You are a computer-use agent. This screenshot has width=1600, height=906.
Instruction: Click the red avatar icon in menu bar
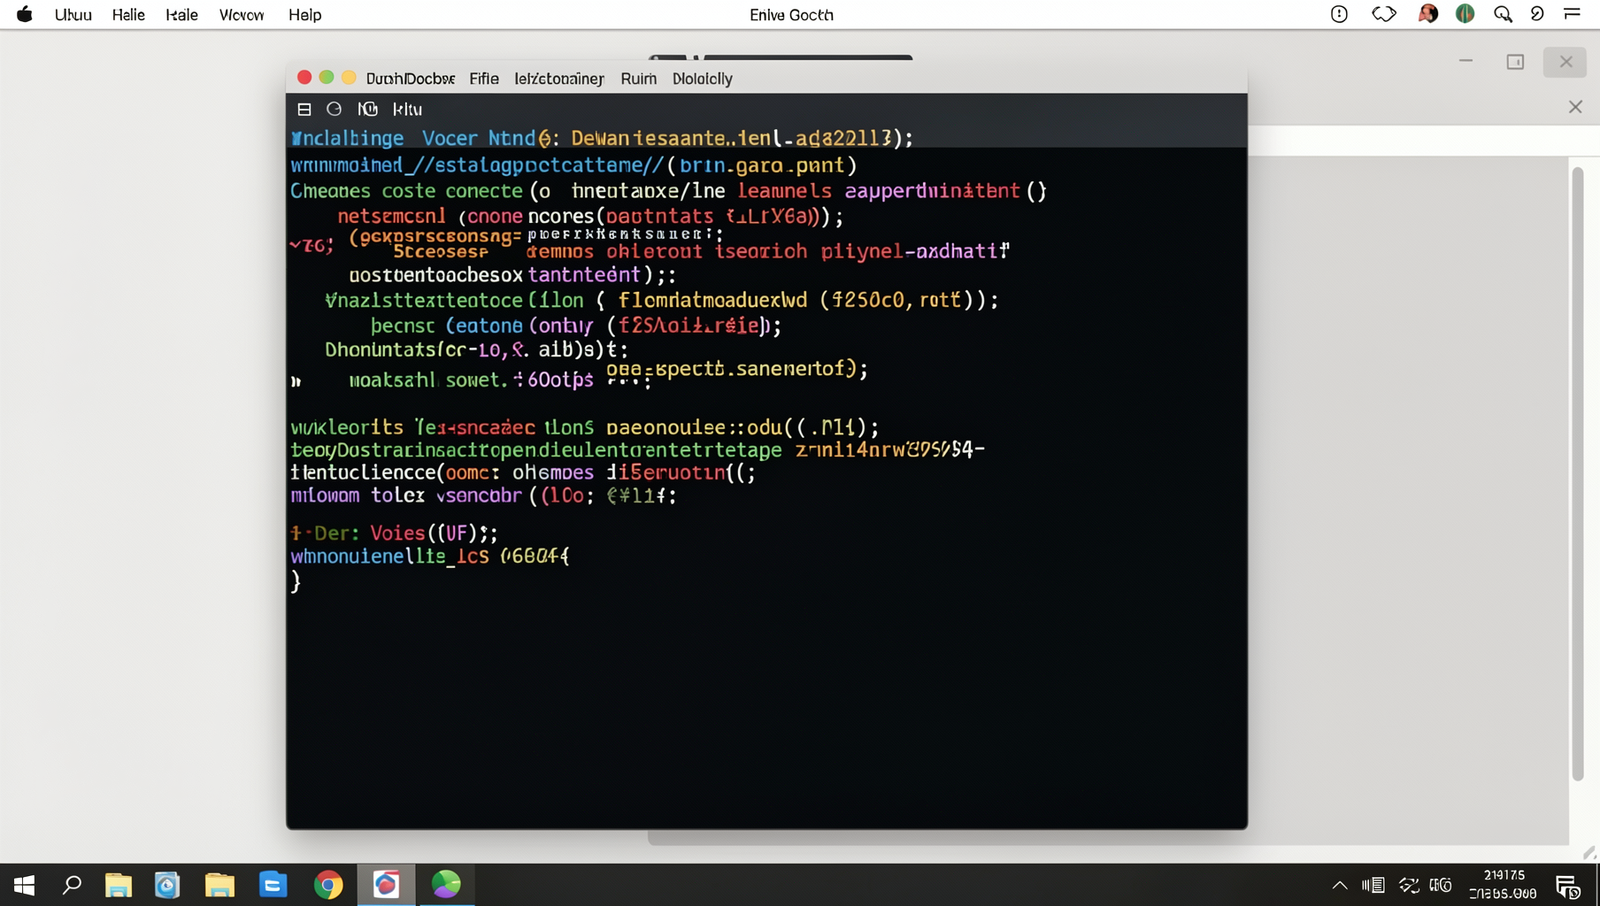[1428, 14]
